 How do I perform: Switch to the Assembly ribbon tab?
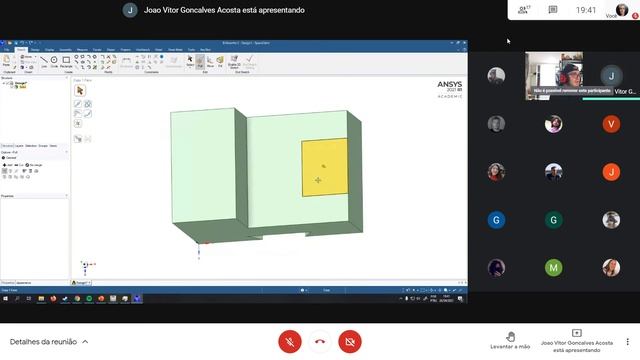click(65, 49)
